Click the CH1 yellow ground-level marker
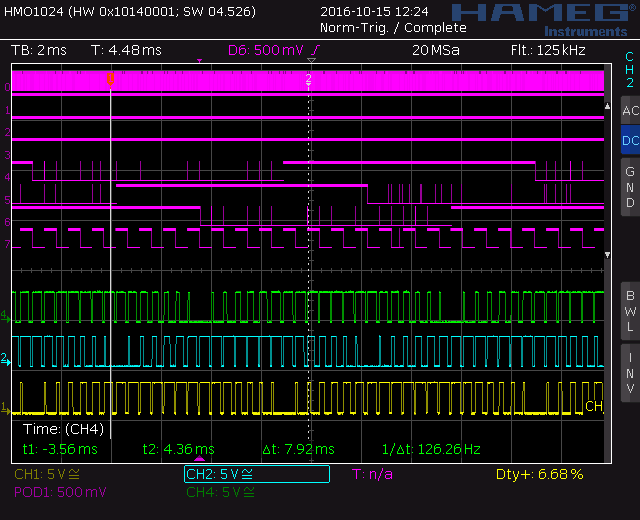640x520 pixels. tap(5, 408)
